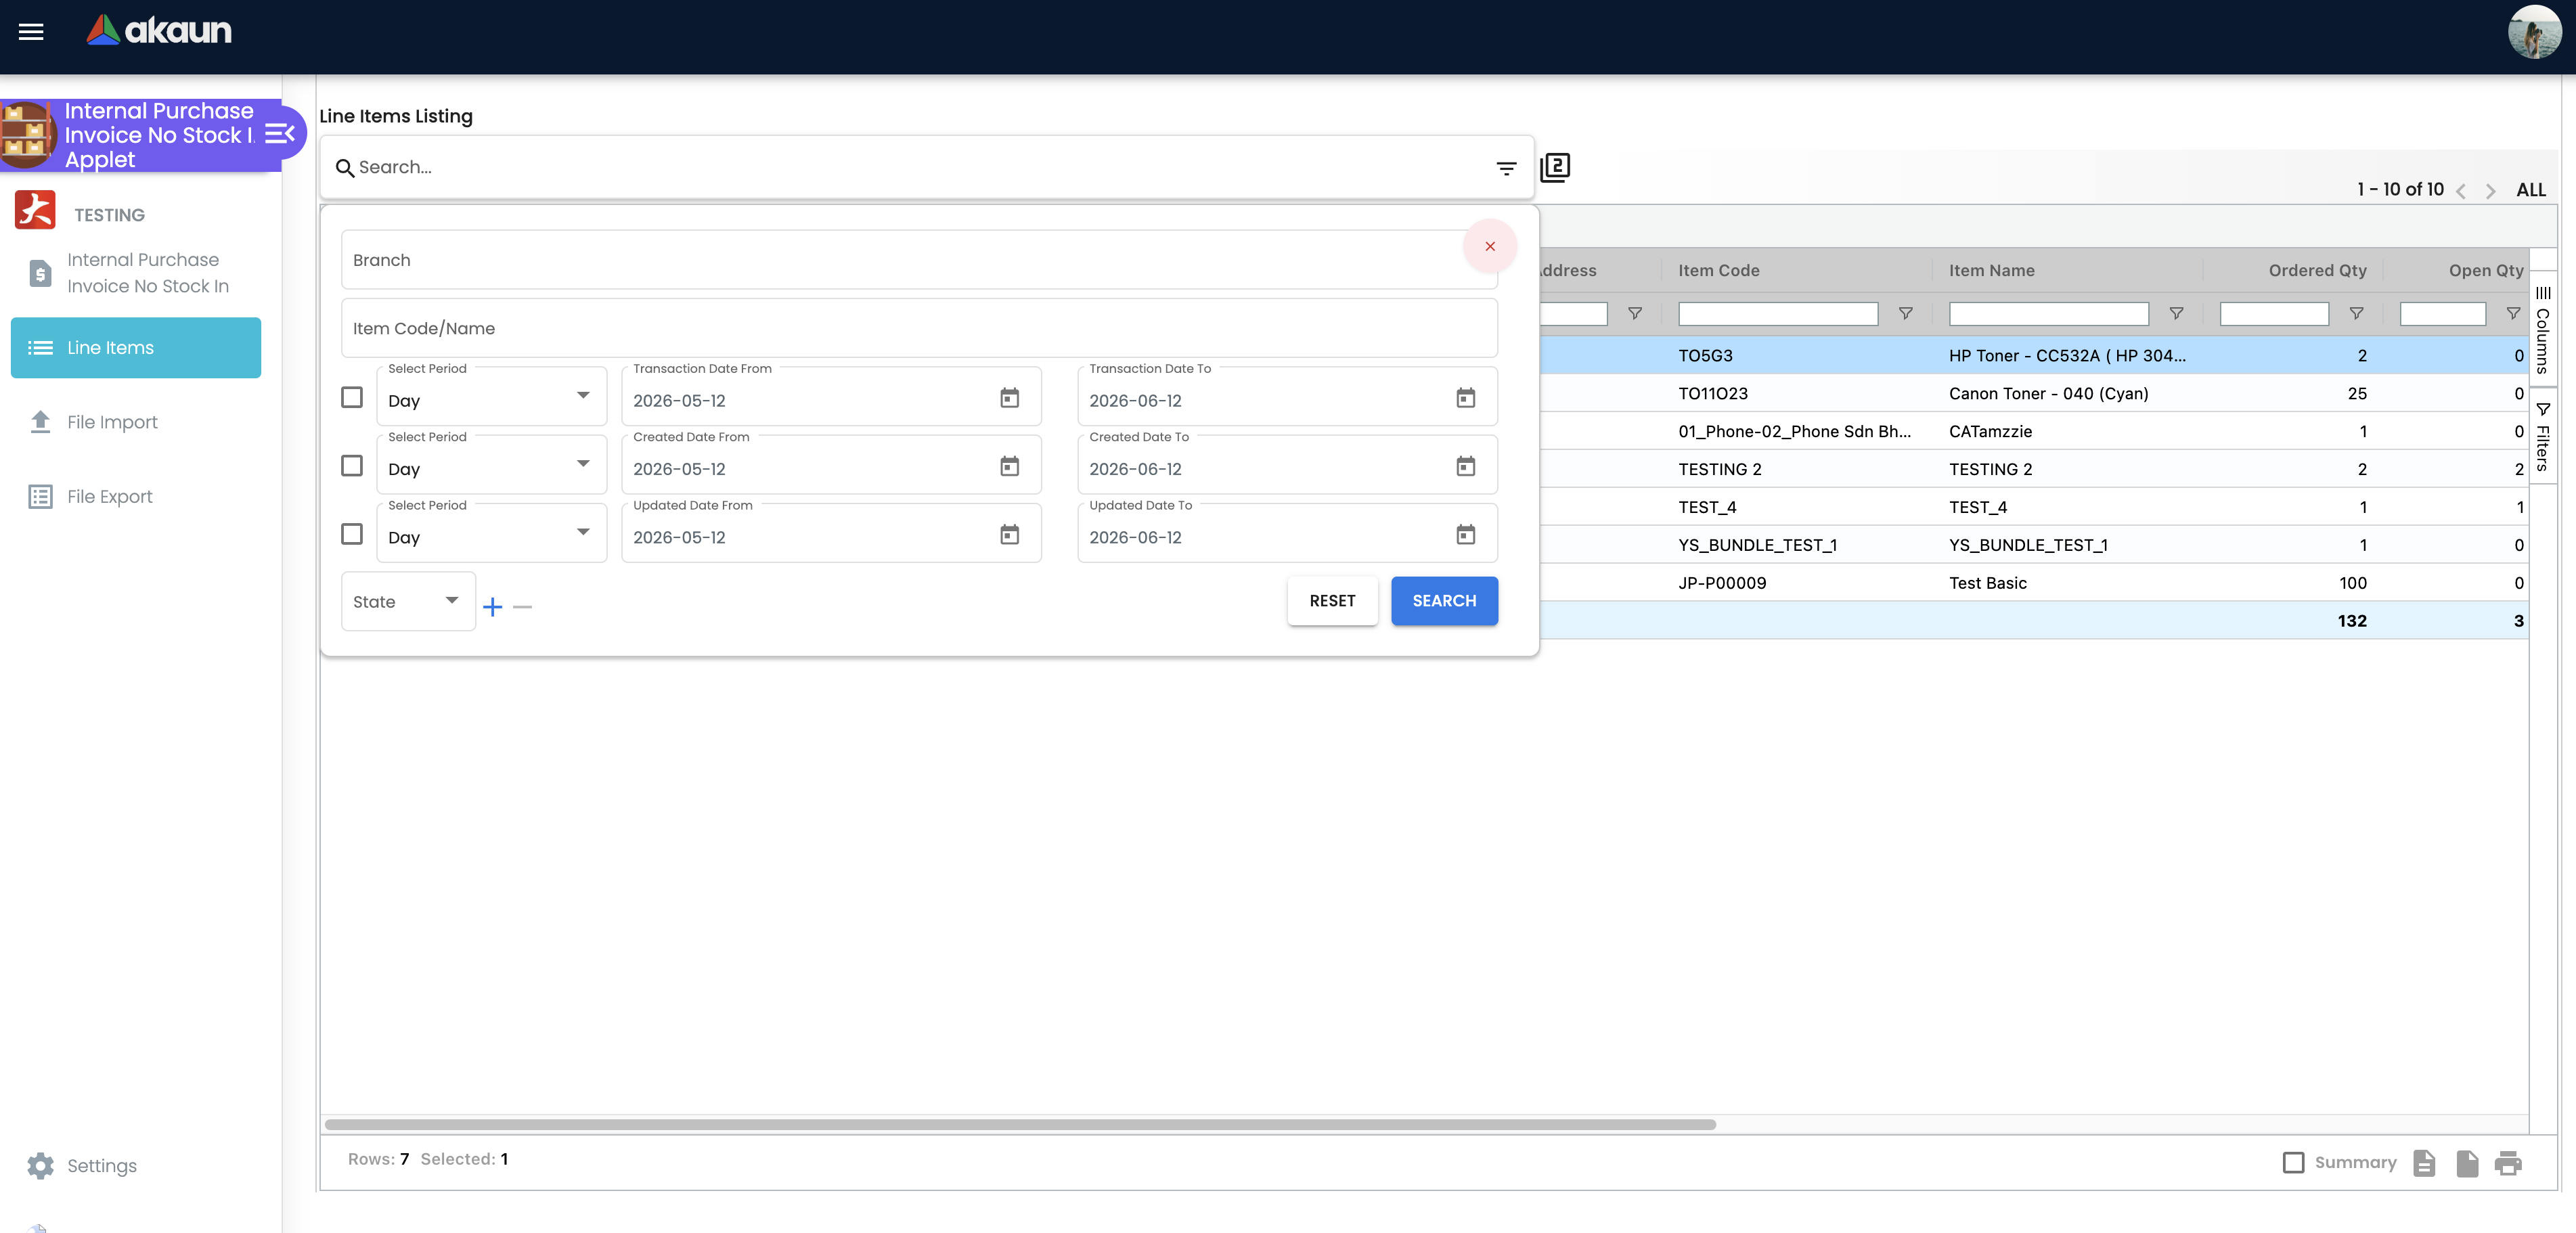
Task: Click the Item Name filter text box
Action: click(x=2049, y=314)
